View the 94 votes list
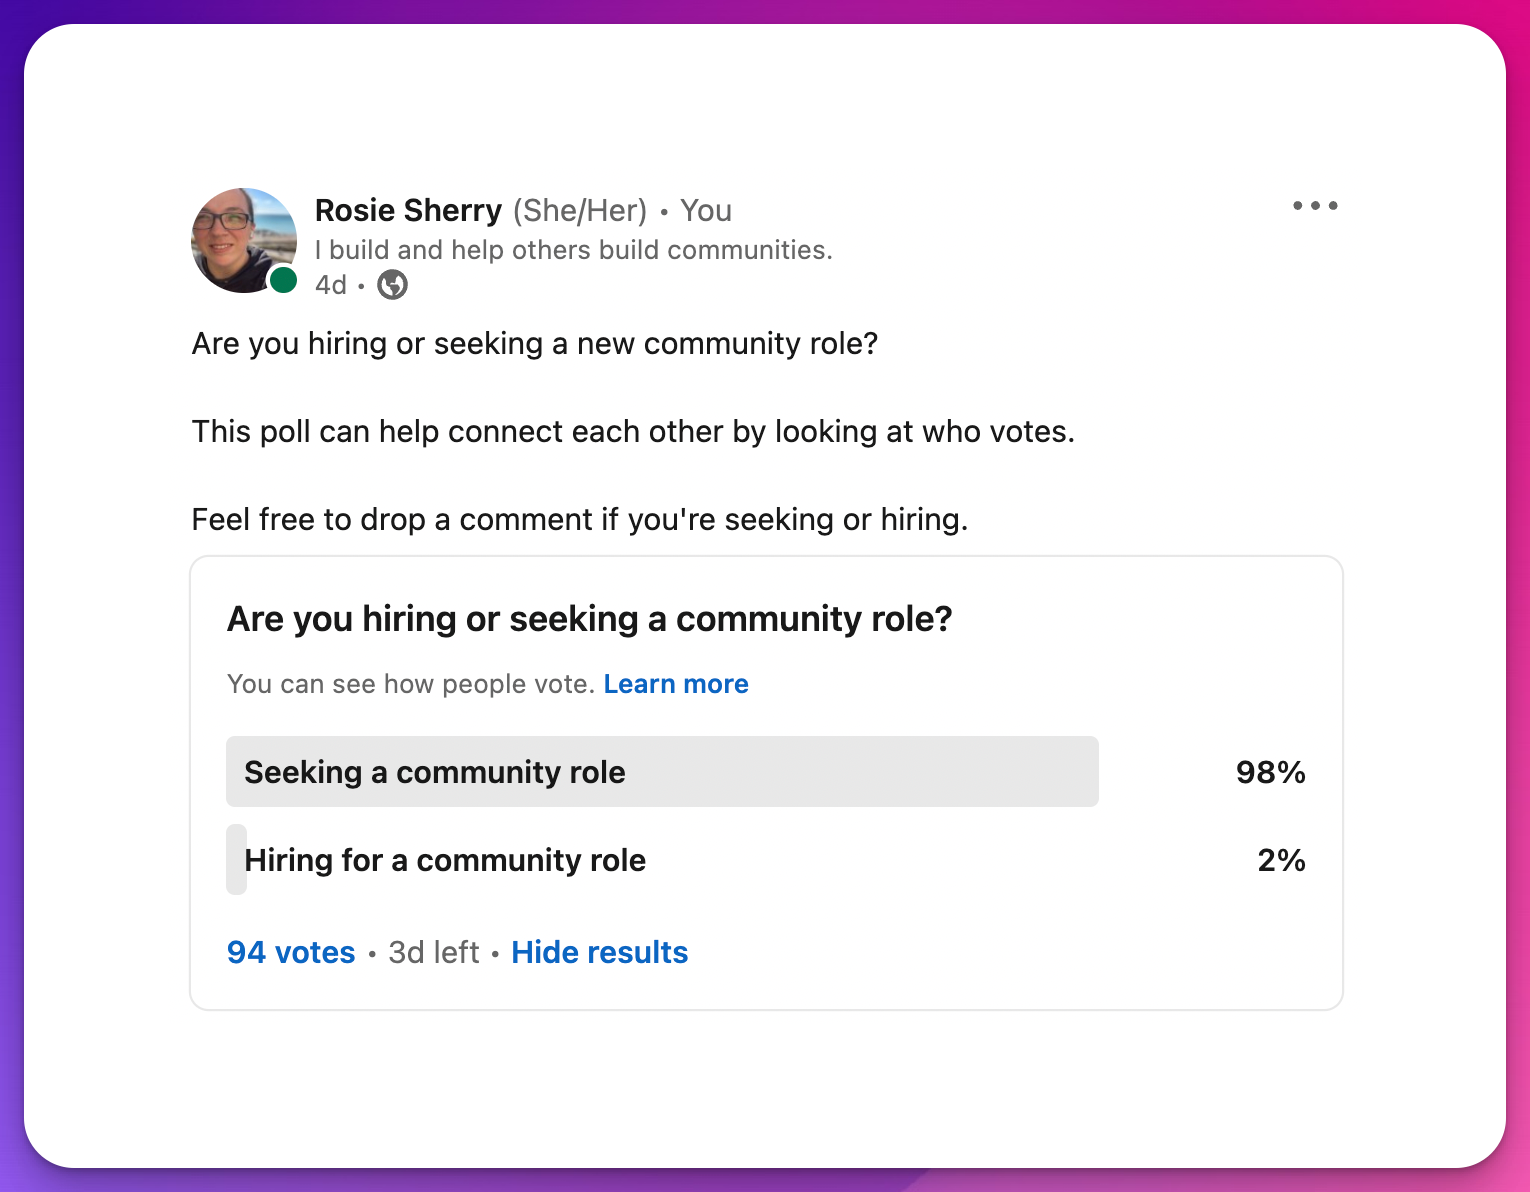Viewport: 1530px width, 1192px height. click(x=291, y=952)
